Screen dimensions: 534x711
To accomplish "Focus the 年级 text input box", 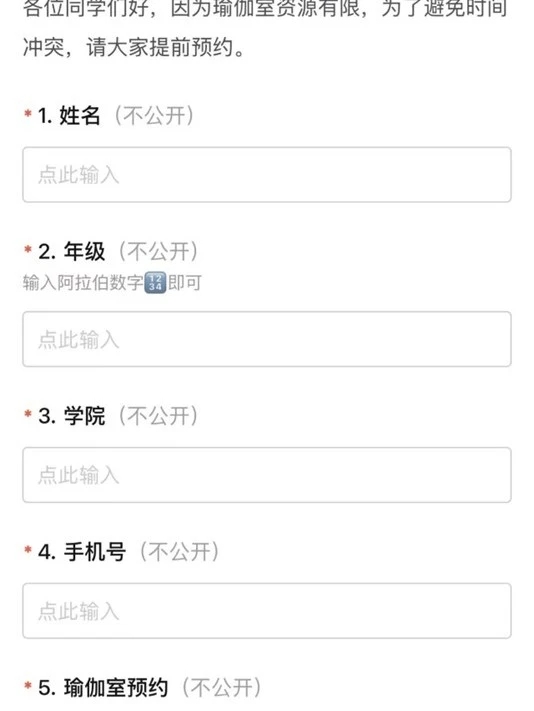I will [x=267, y=339].
